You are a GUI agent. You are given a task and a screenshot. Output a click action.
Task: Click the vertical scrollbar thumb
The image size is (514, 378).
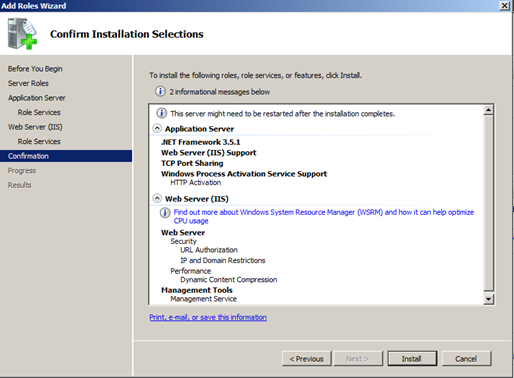[x=488, y=203]
